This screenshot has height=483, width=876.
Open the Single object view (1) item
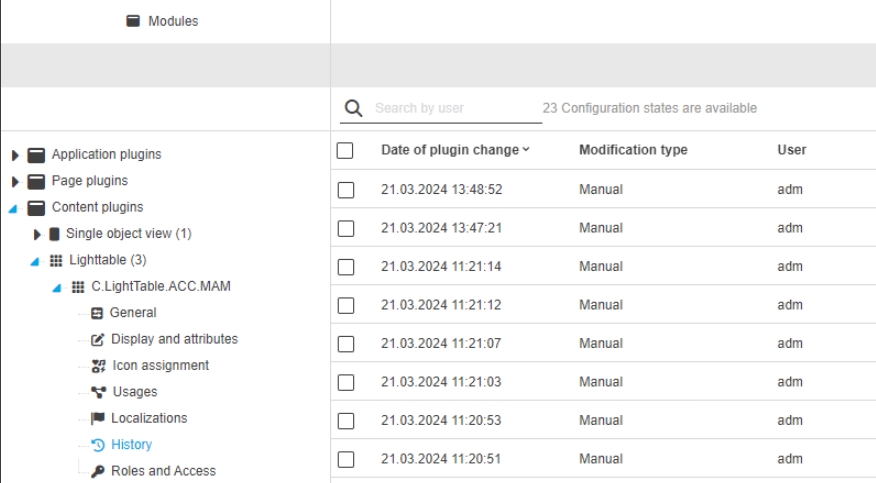128,234
